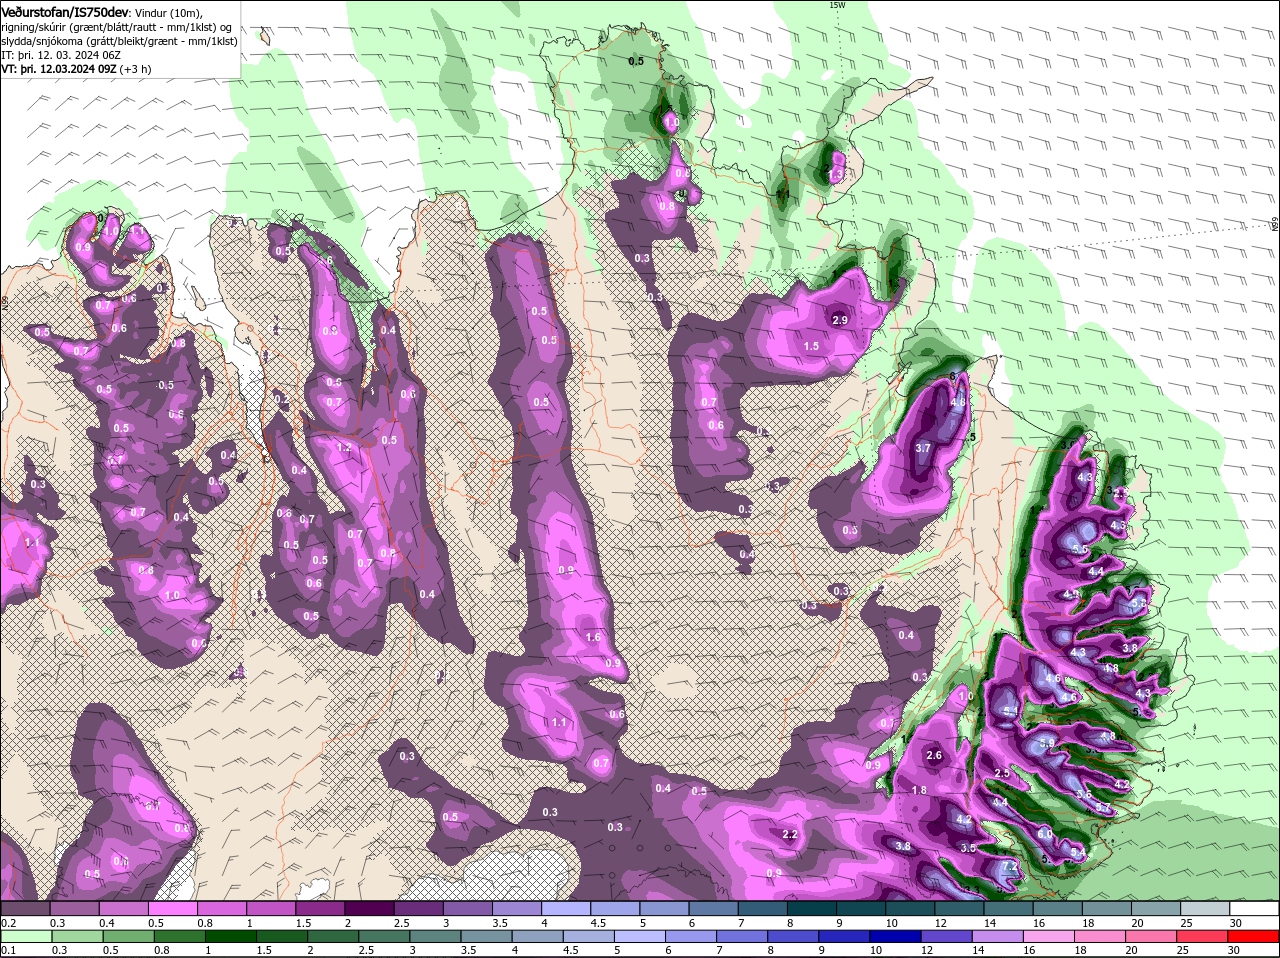
Task: Click the '0.2' label on snow scale
Action: tap(8, 922)
